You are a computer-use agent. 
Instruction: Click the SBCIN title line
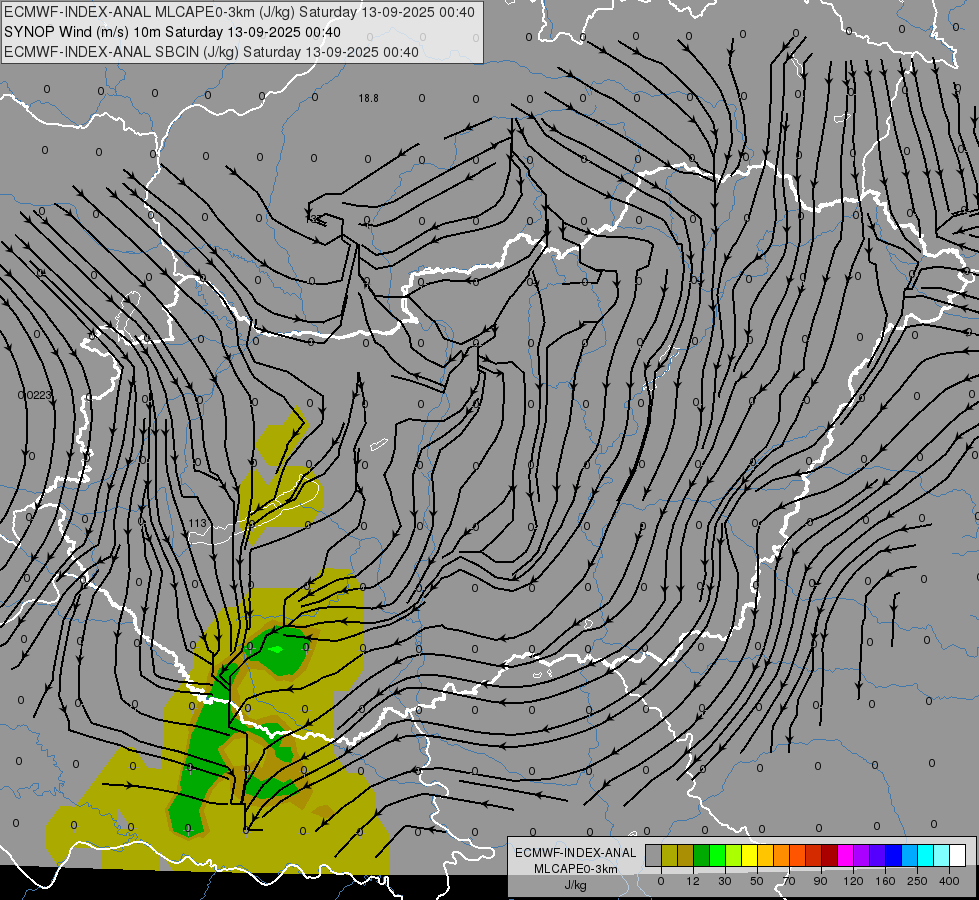[211, 52]
